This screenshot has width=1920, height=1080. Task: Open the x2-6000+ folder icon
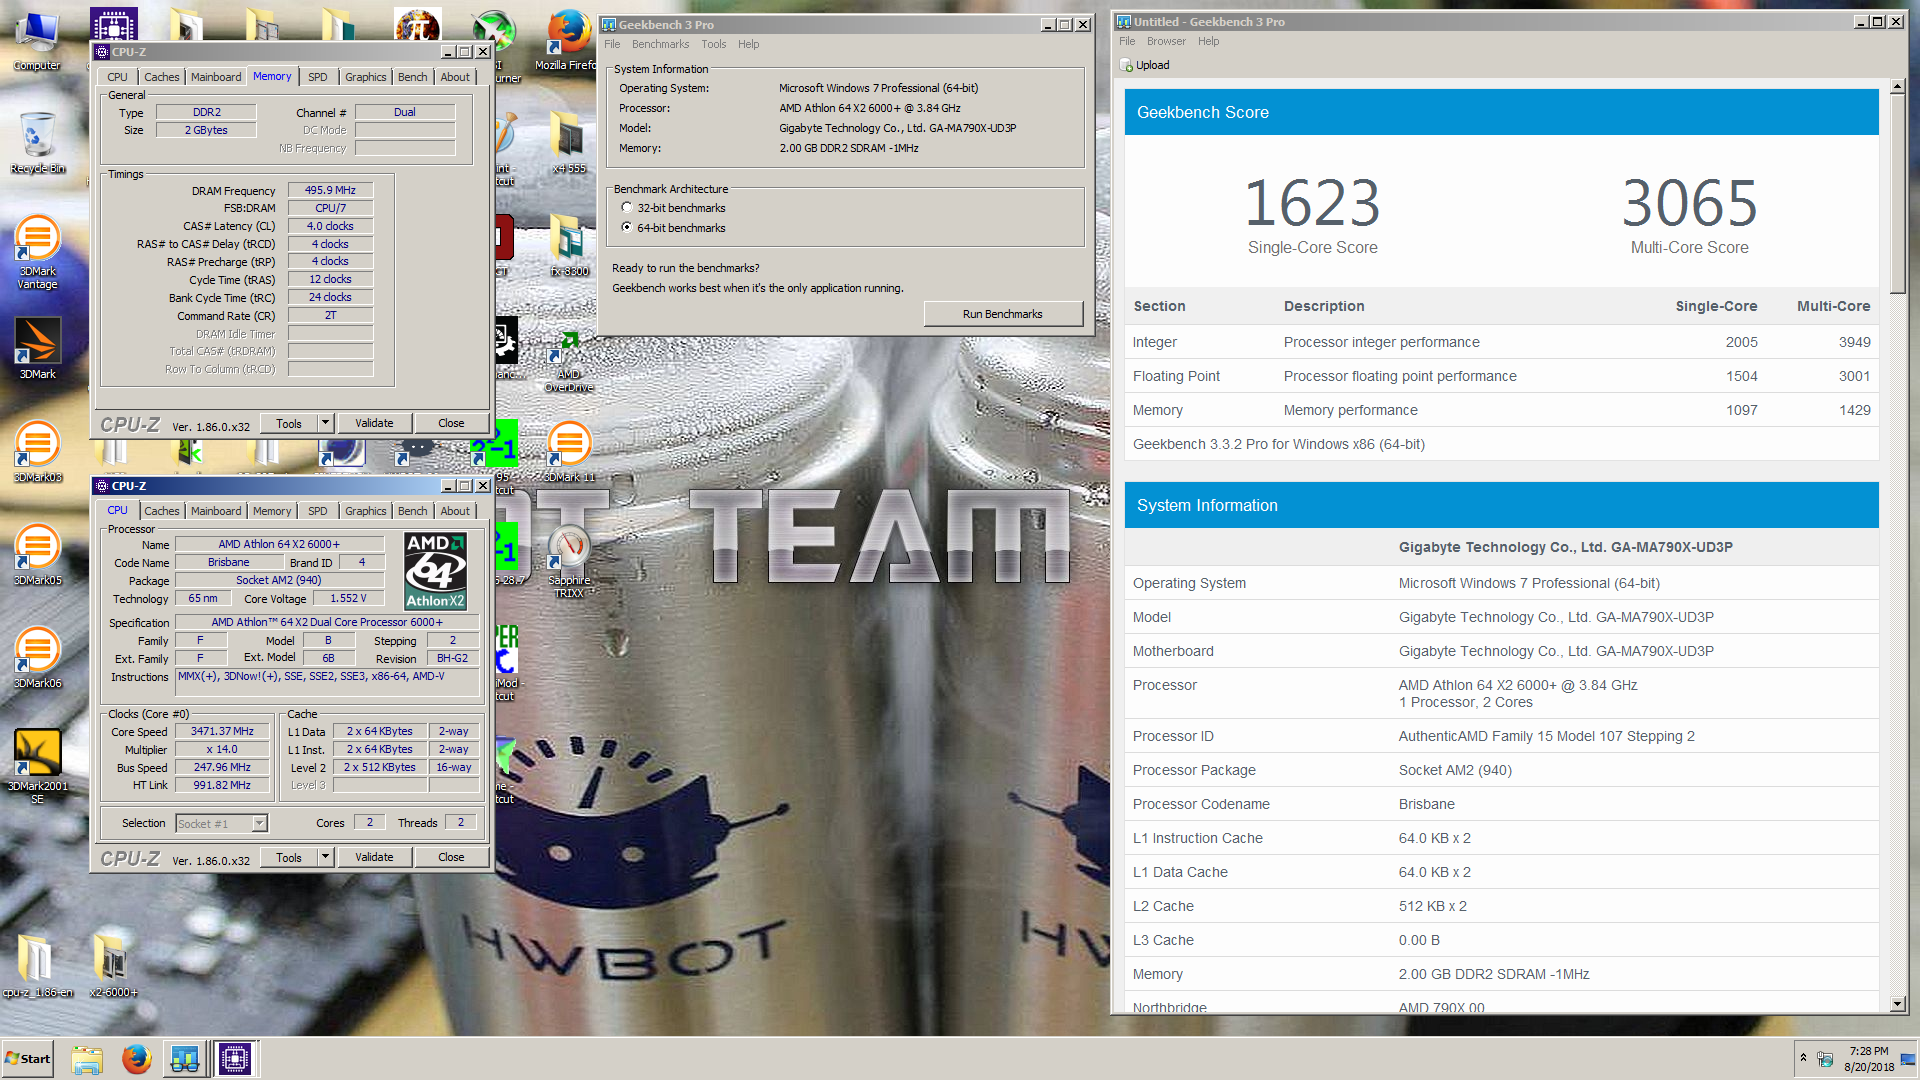[113, 965]
